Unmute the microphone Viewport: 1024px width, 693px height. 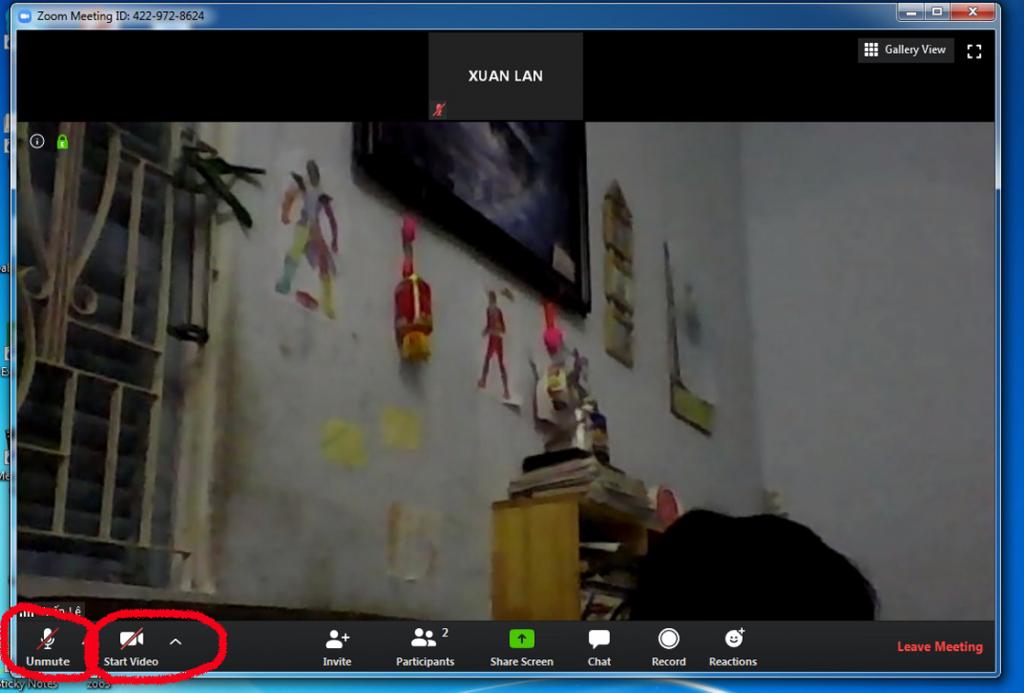(47, 645)
